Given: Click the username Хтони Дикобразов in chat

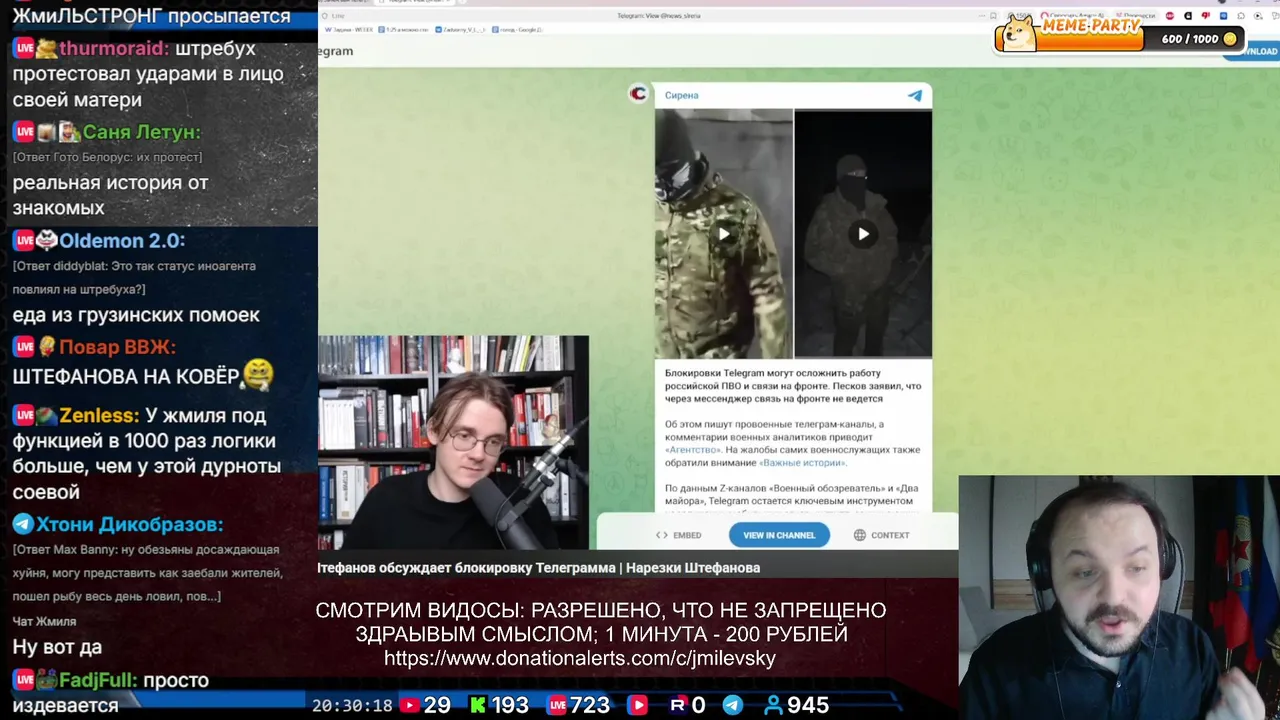Looking at the screenshot, I should [x=129, y=525].
